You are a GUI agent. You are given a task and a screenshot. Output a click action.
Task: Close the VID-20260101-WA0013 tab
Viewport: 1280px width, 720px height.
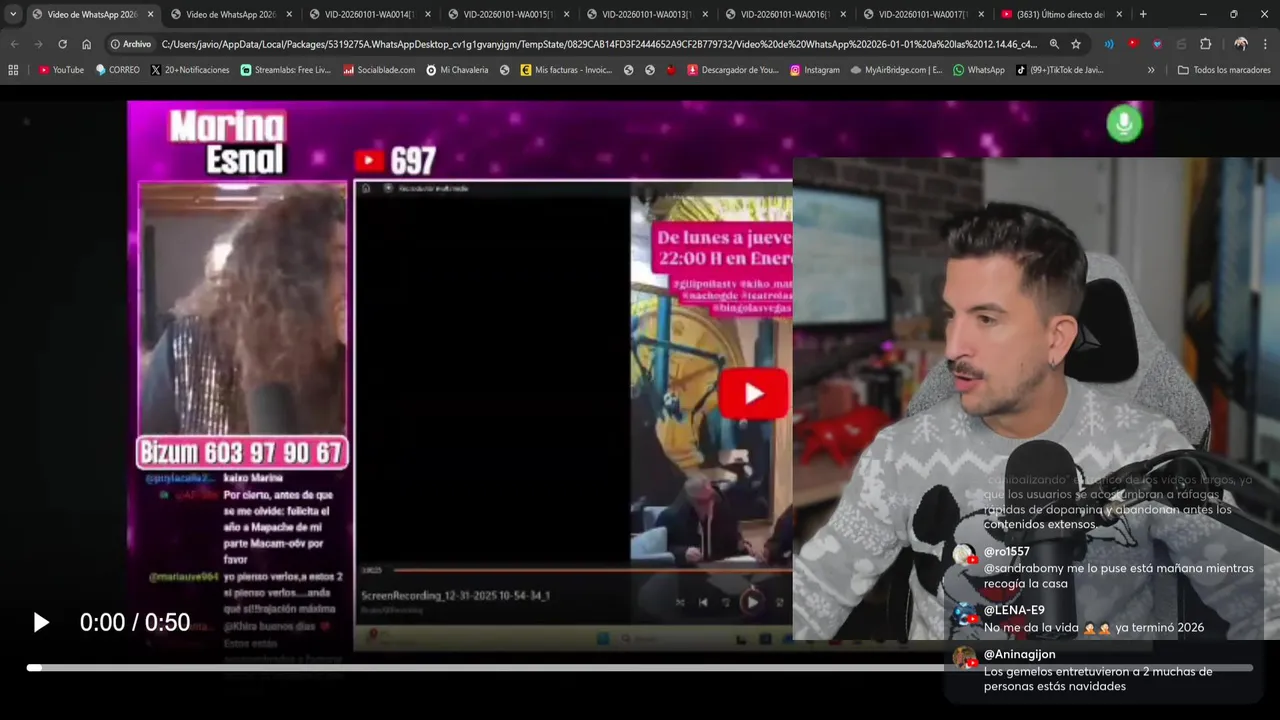(704, 14)
